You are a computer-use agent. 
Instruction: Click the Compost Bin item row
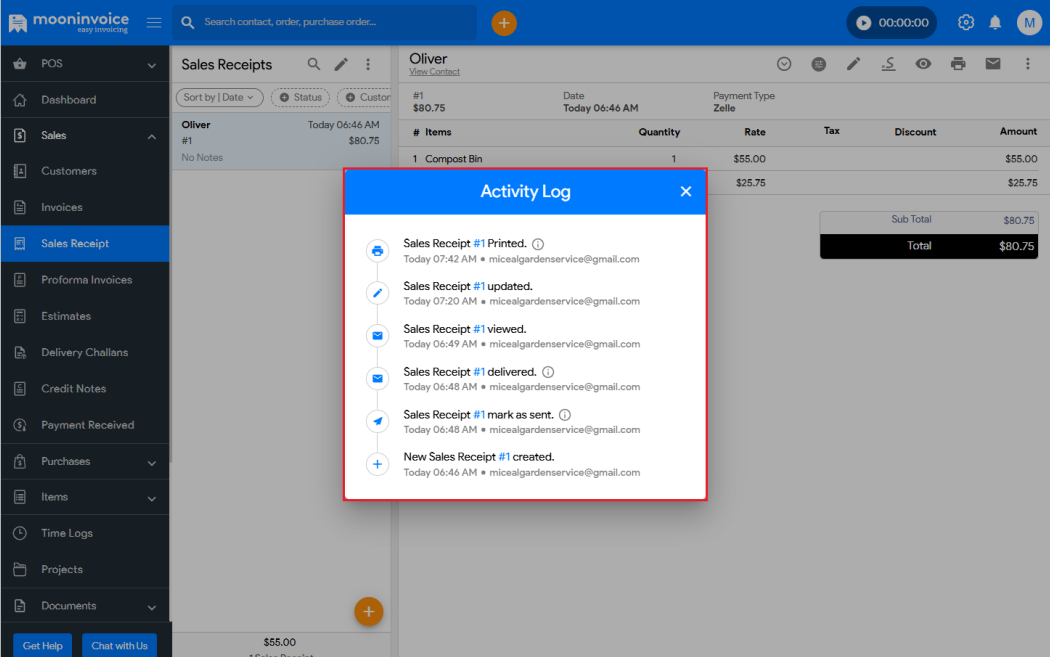point(725,159)
